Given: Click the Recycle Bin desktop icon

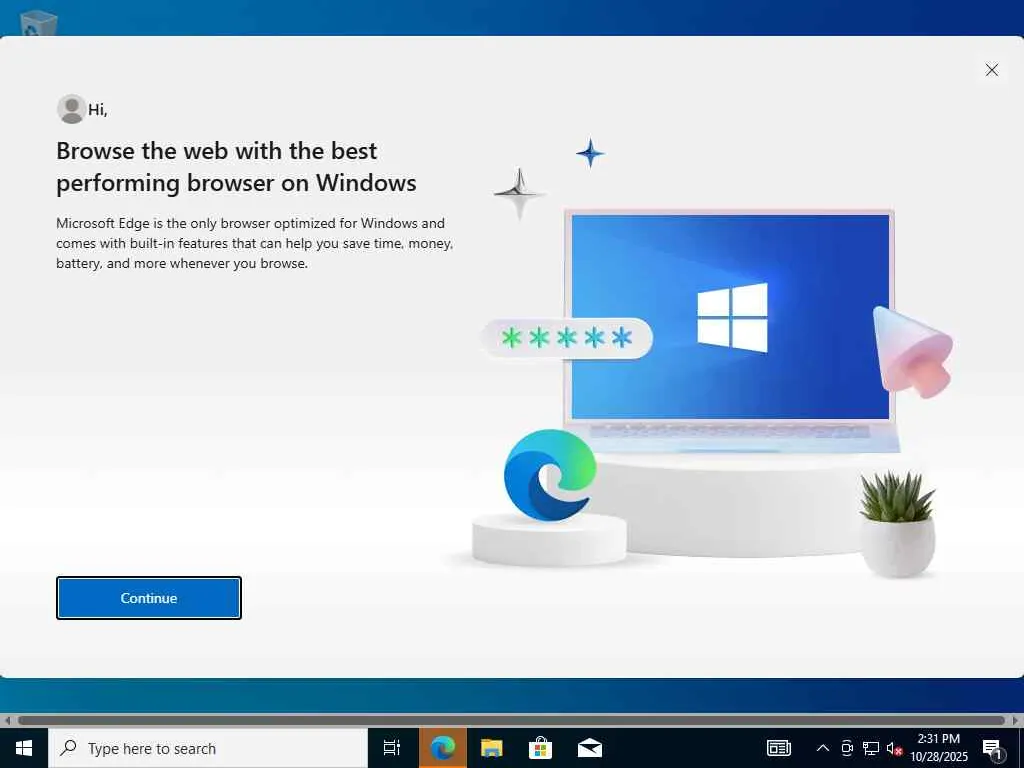Looking at the screenshot, I should click(38, 24).
